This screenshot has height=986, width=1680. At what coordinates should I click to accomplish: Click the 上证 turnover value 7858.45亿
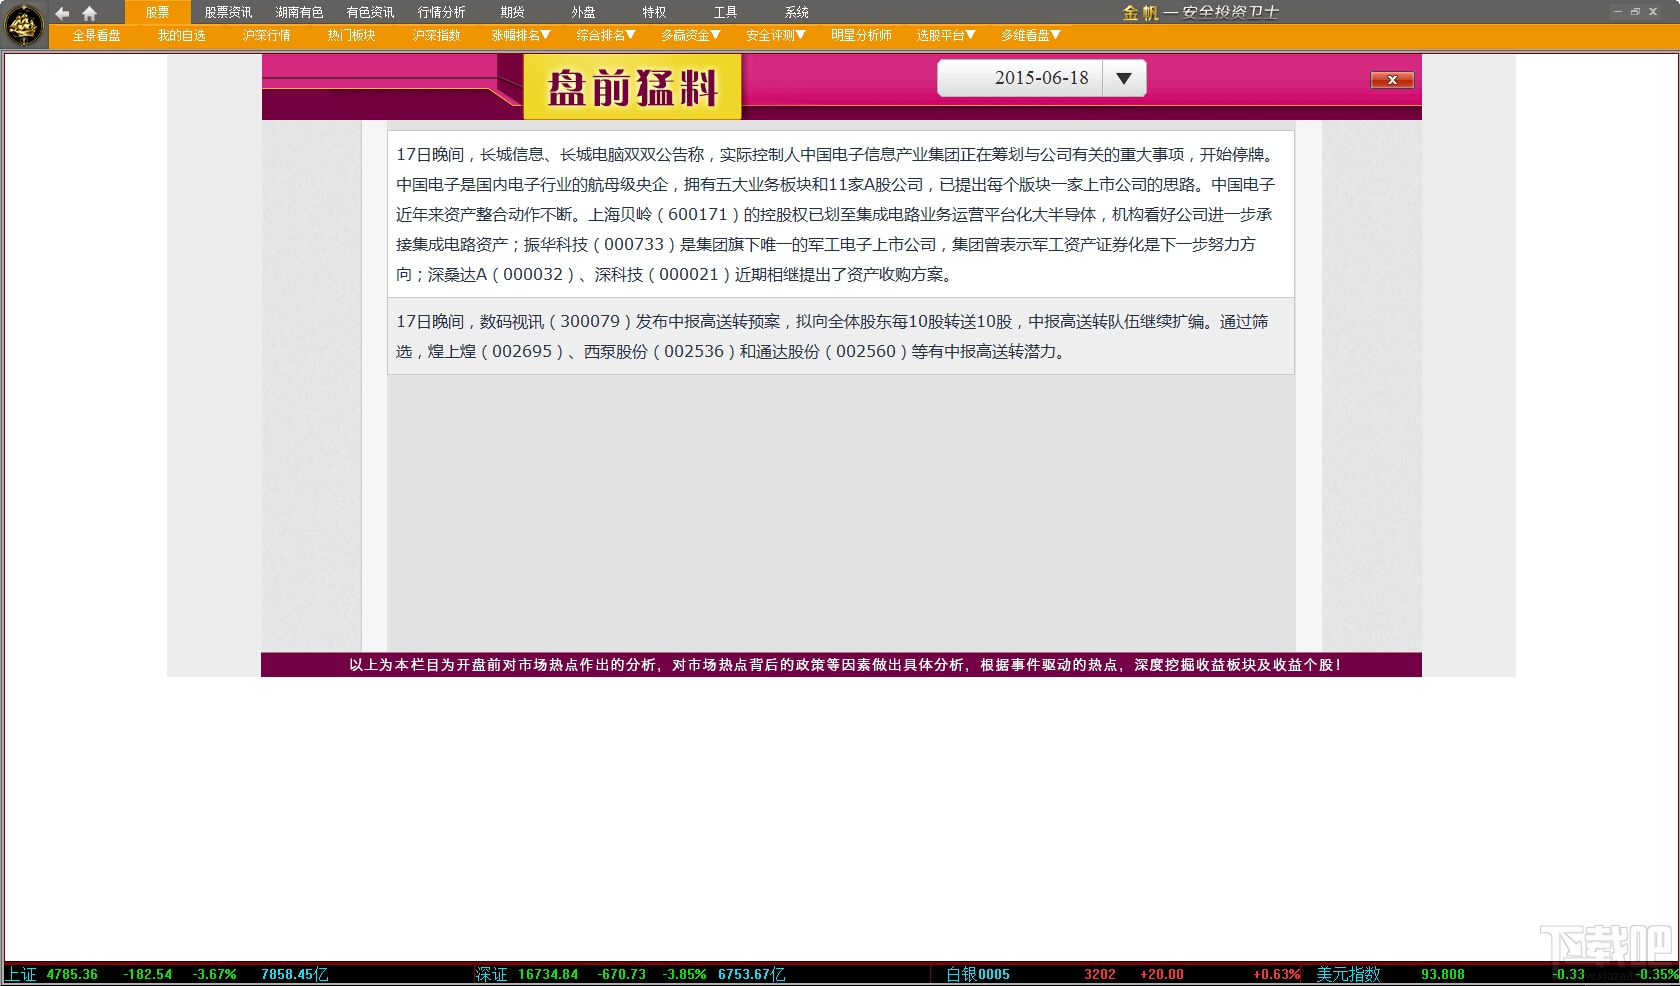coord(295,974)
